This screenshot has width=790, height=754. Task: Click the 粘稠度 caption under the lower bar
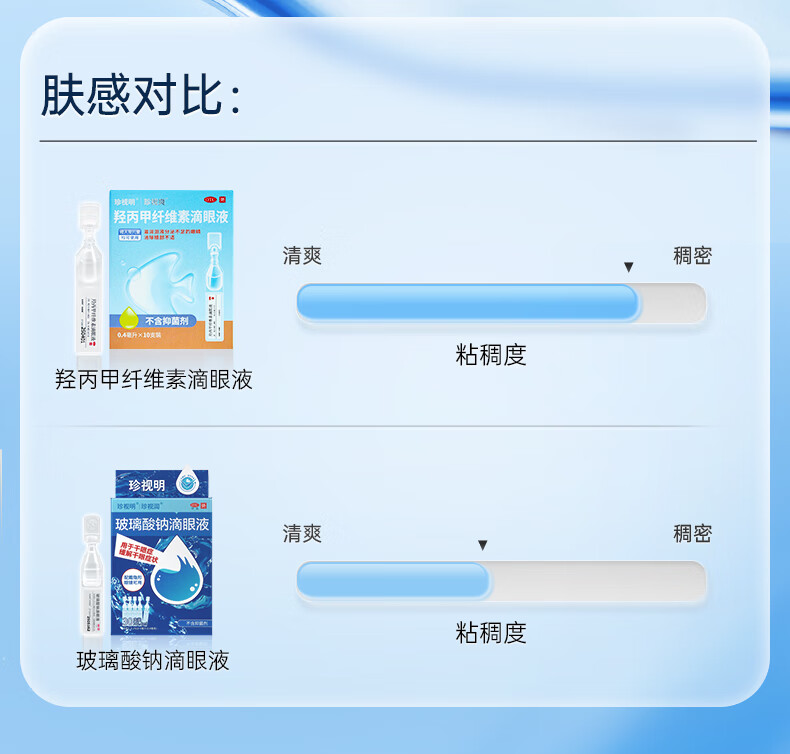coord(491,633)
